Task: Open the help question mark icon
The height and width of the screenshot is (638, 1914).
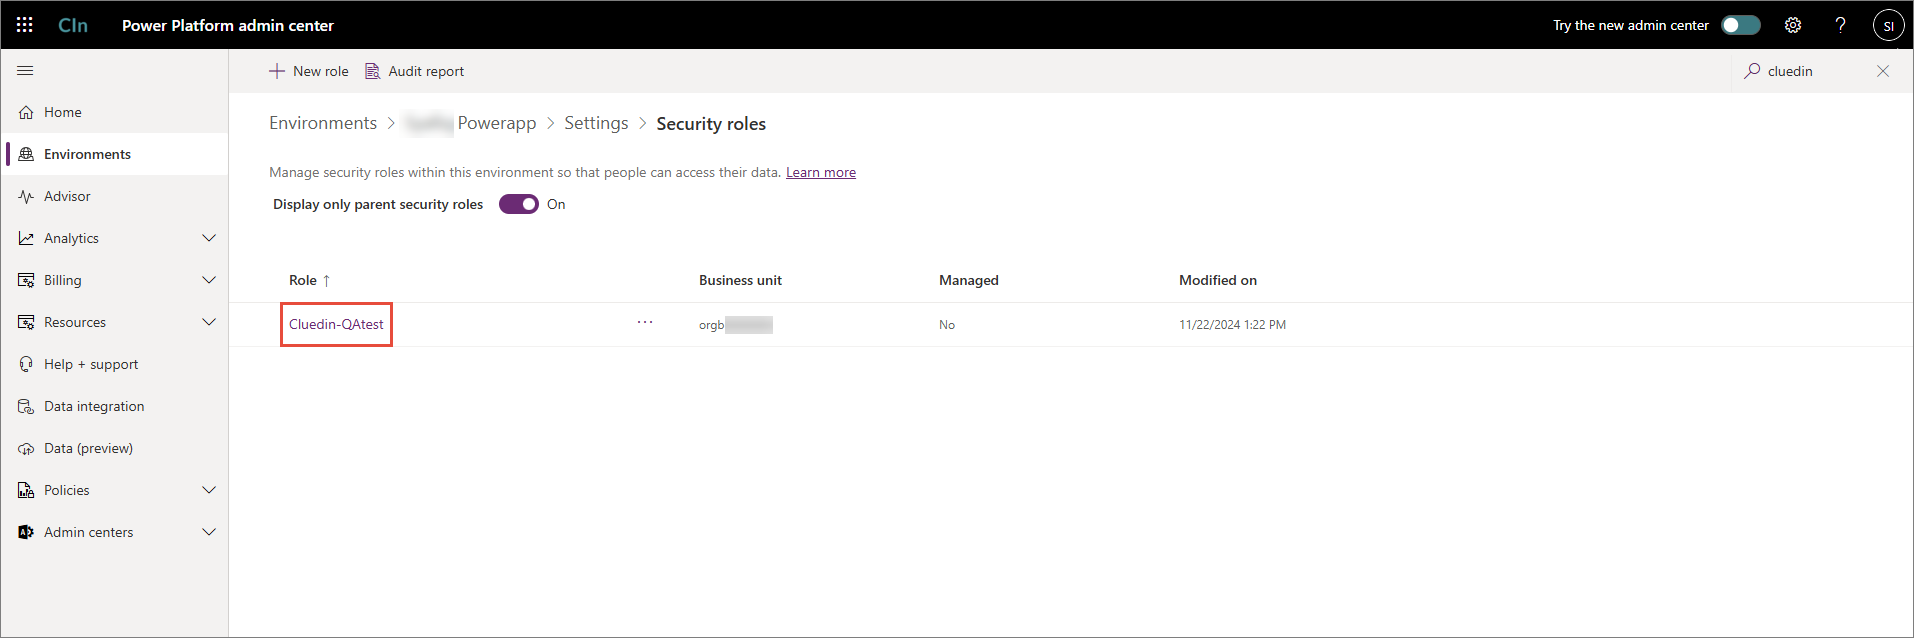Action: tap(1840, 25)
